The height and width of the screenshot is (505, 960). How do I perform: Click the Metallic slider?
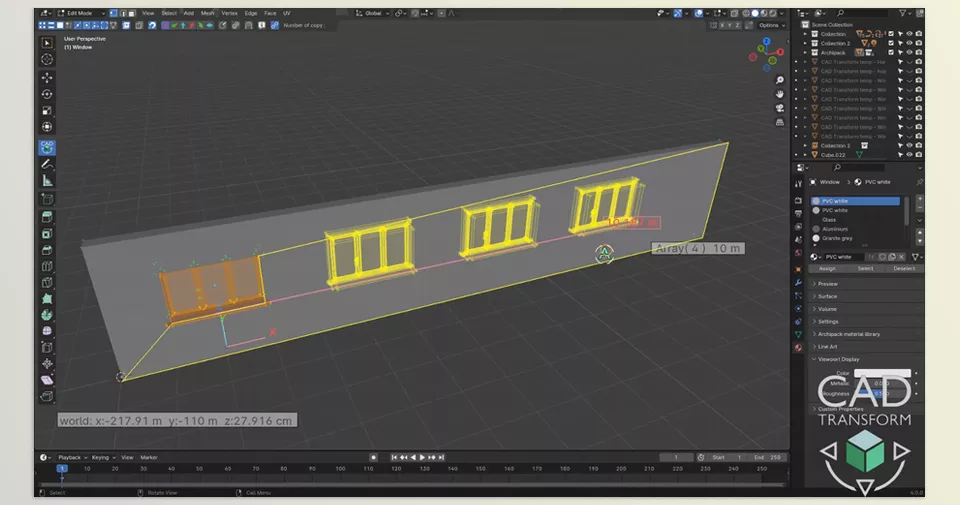[x=882, y=383]
